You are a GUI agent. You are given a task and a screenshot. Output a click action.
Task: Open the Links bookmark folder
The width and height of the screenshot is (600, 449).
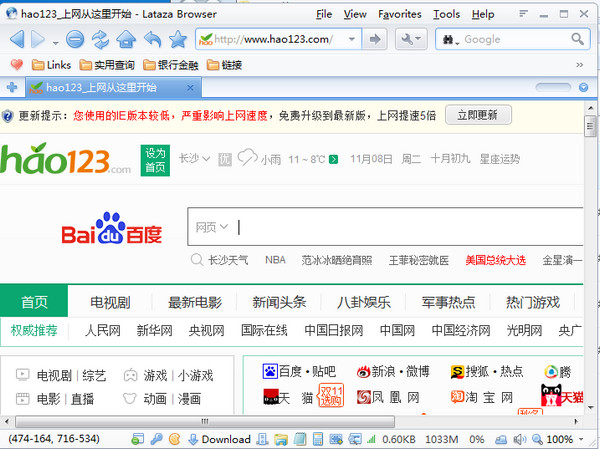52,65
